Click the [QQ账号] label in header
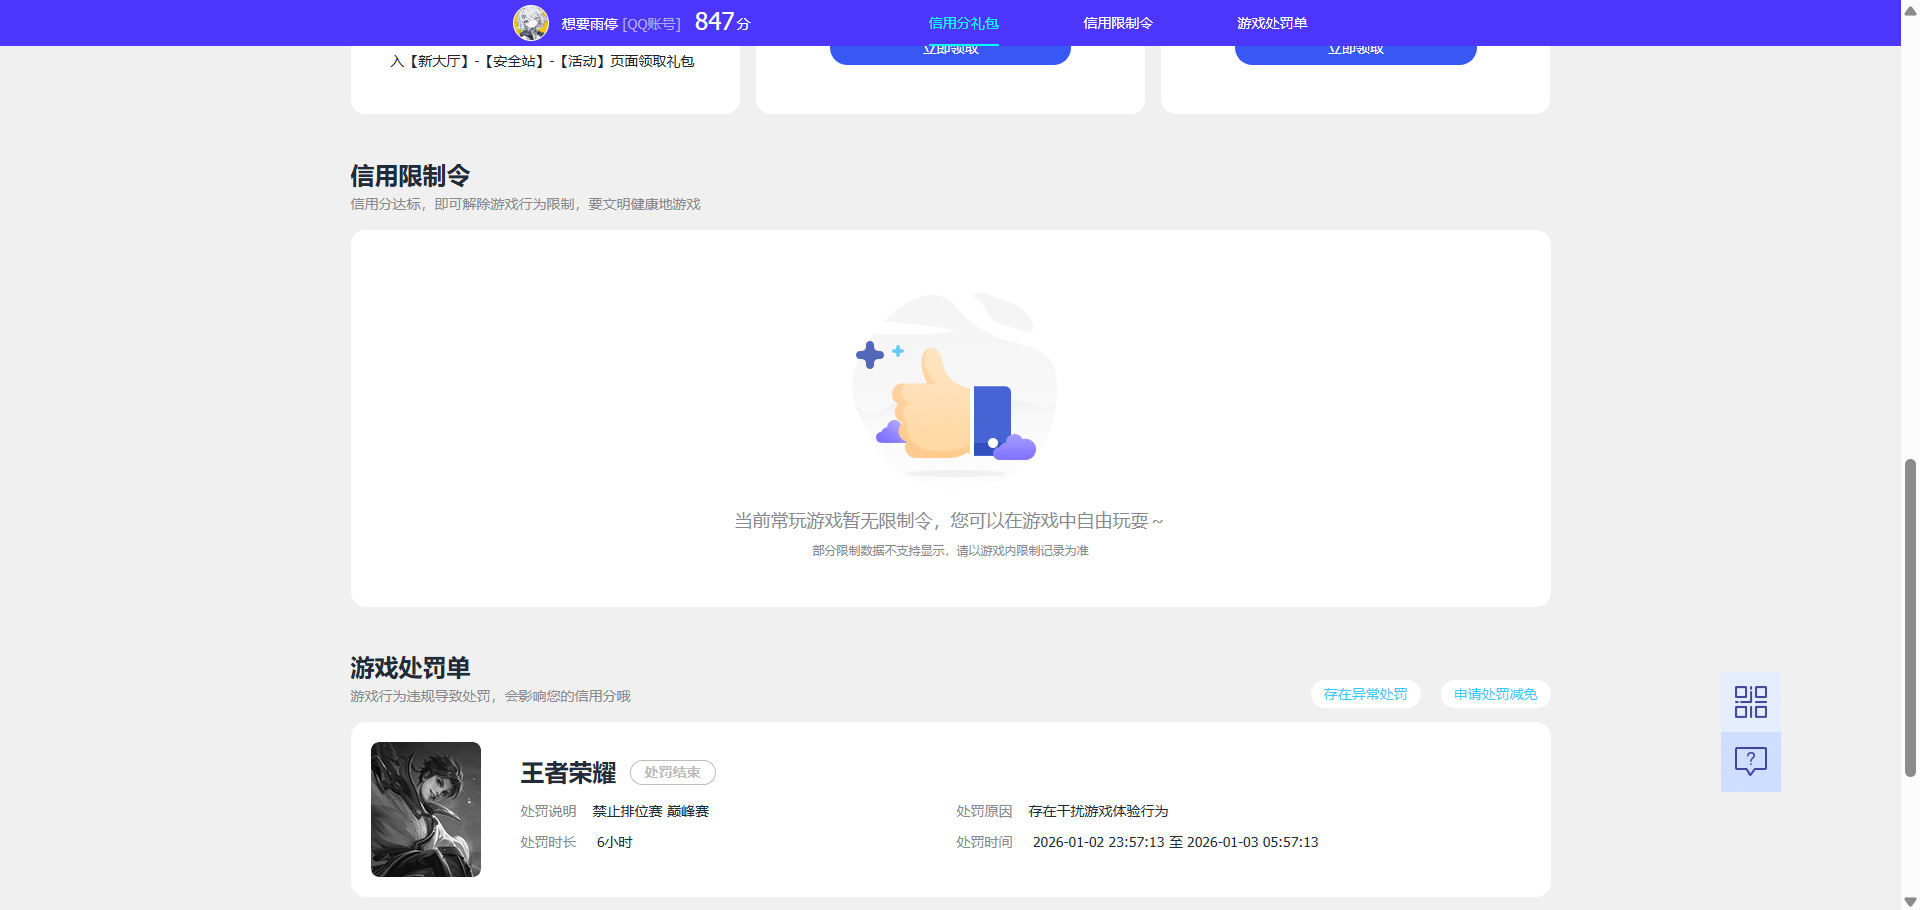This screenshot has width=1920, height=910. pos(651,24)
